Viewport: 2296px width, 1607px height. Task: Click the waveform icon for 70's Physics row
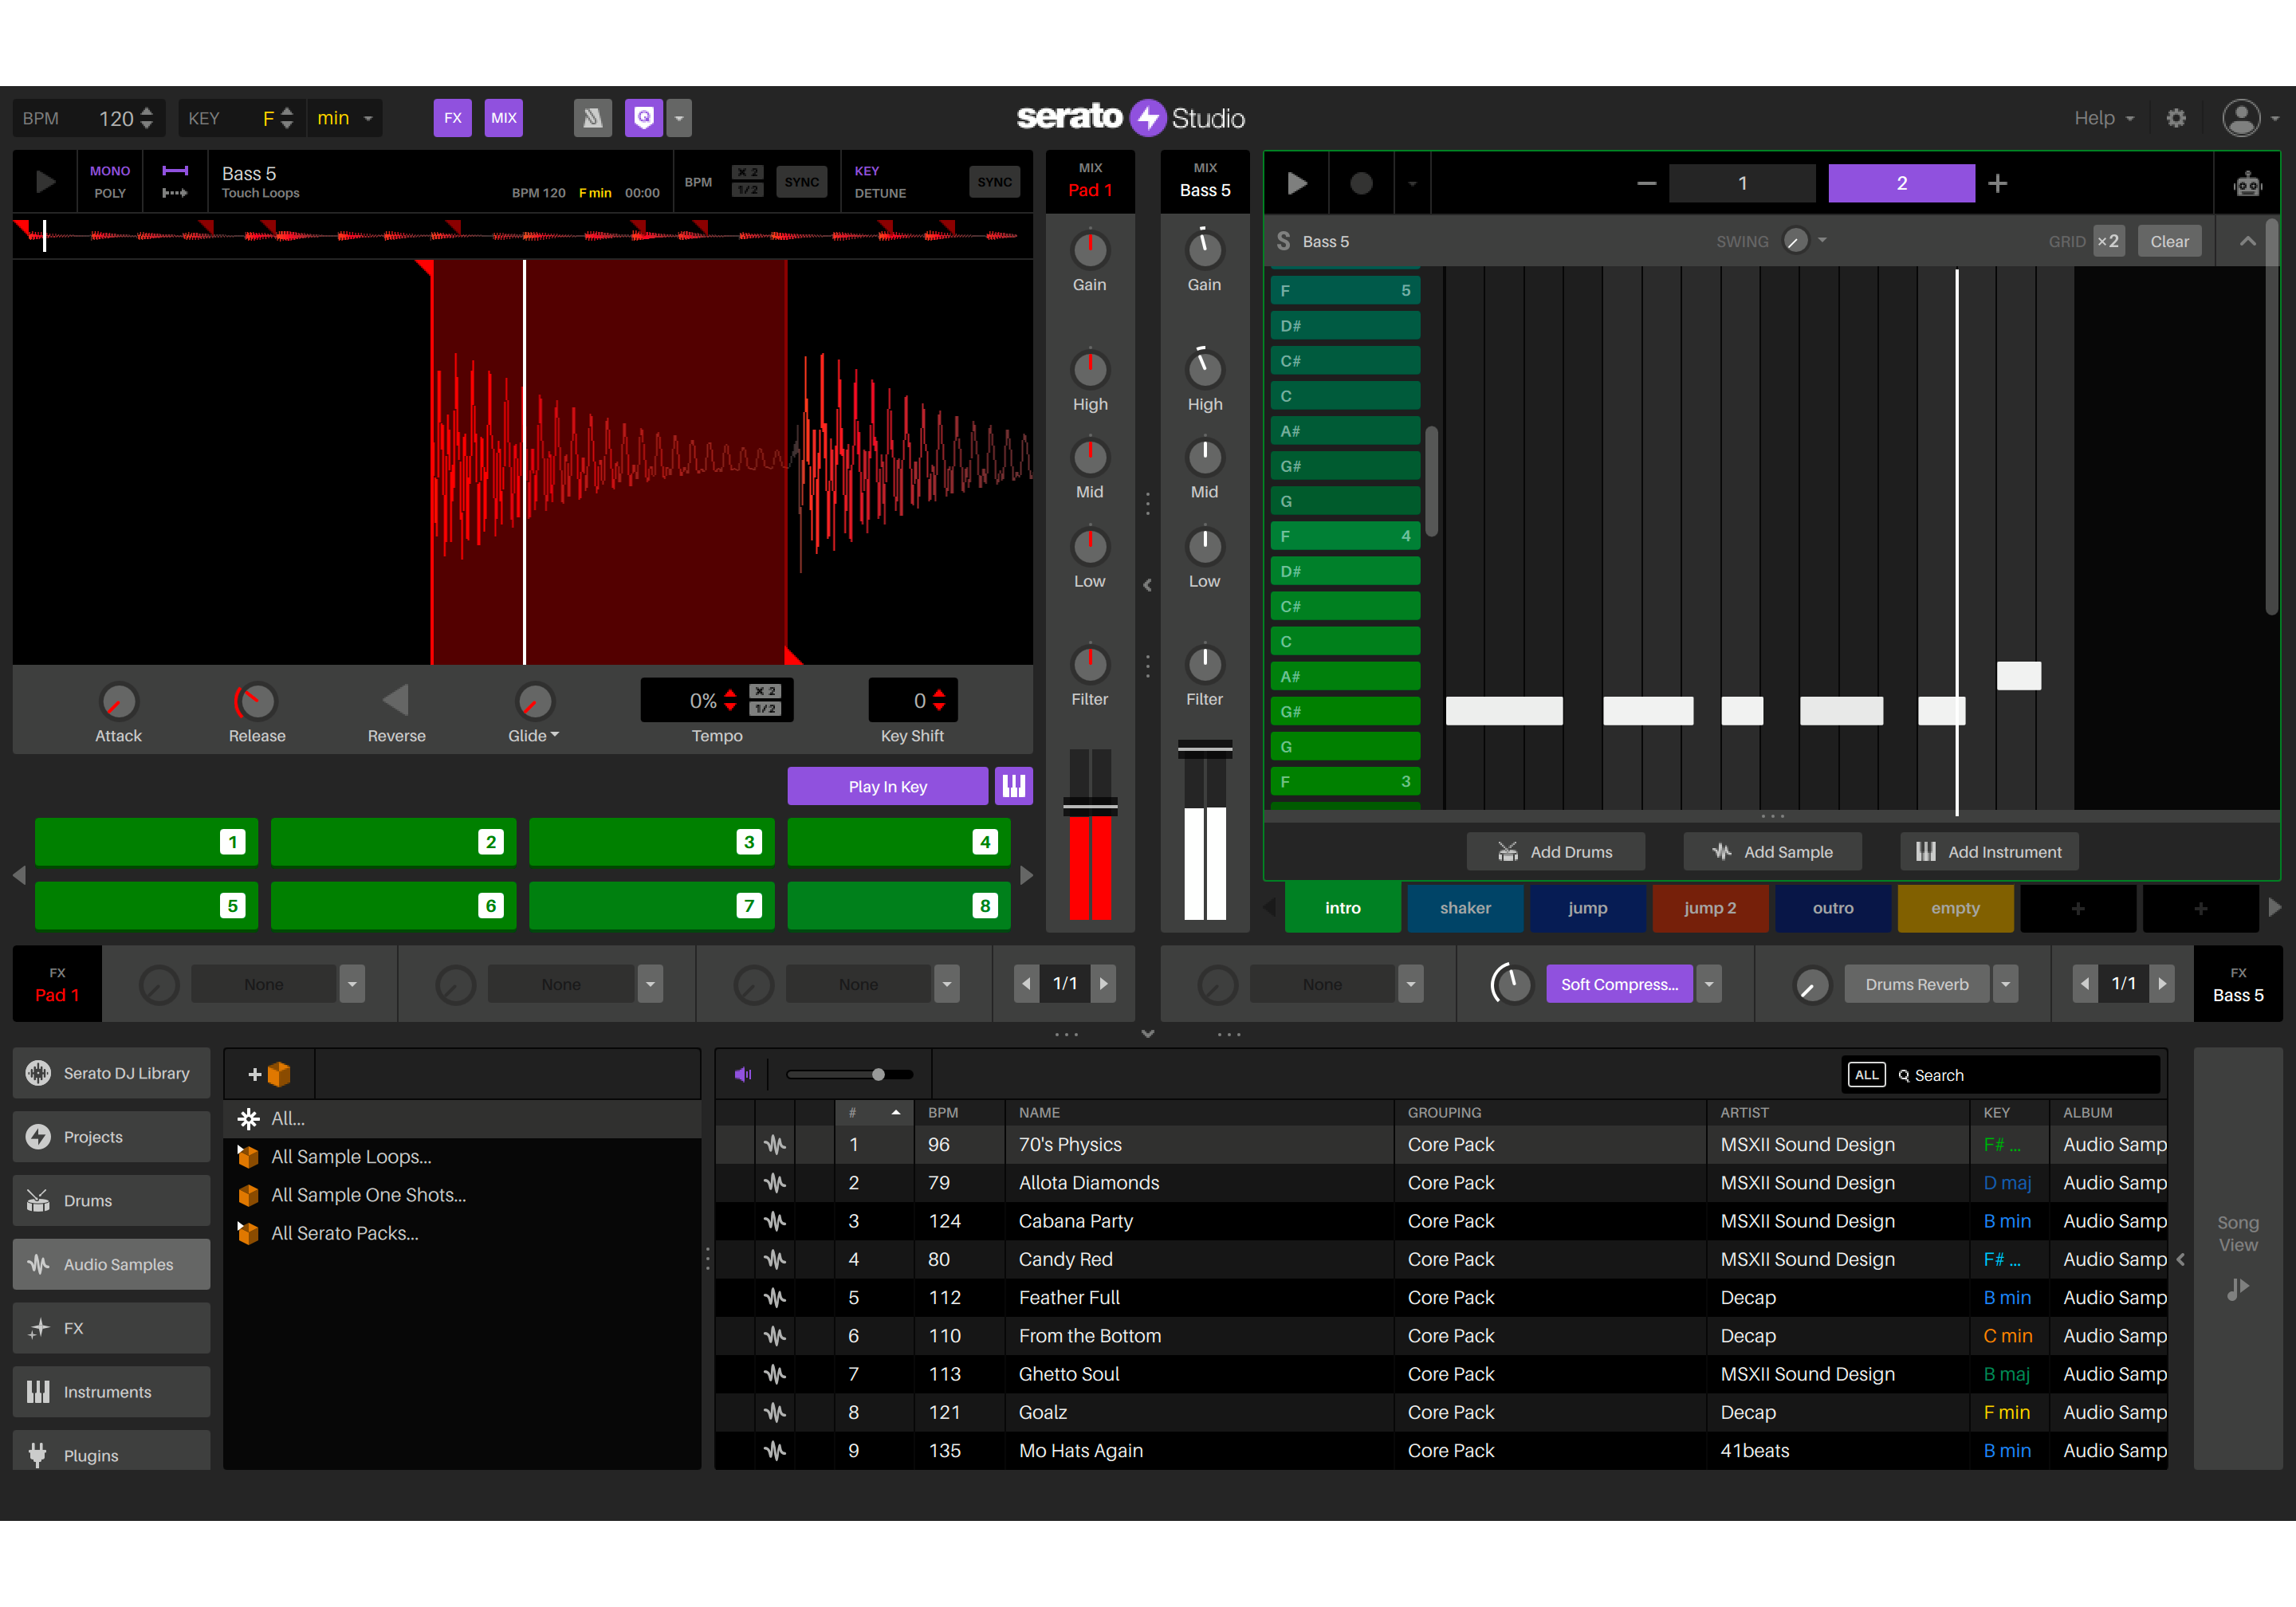click(775, 1144)
